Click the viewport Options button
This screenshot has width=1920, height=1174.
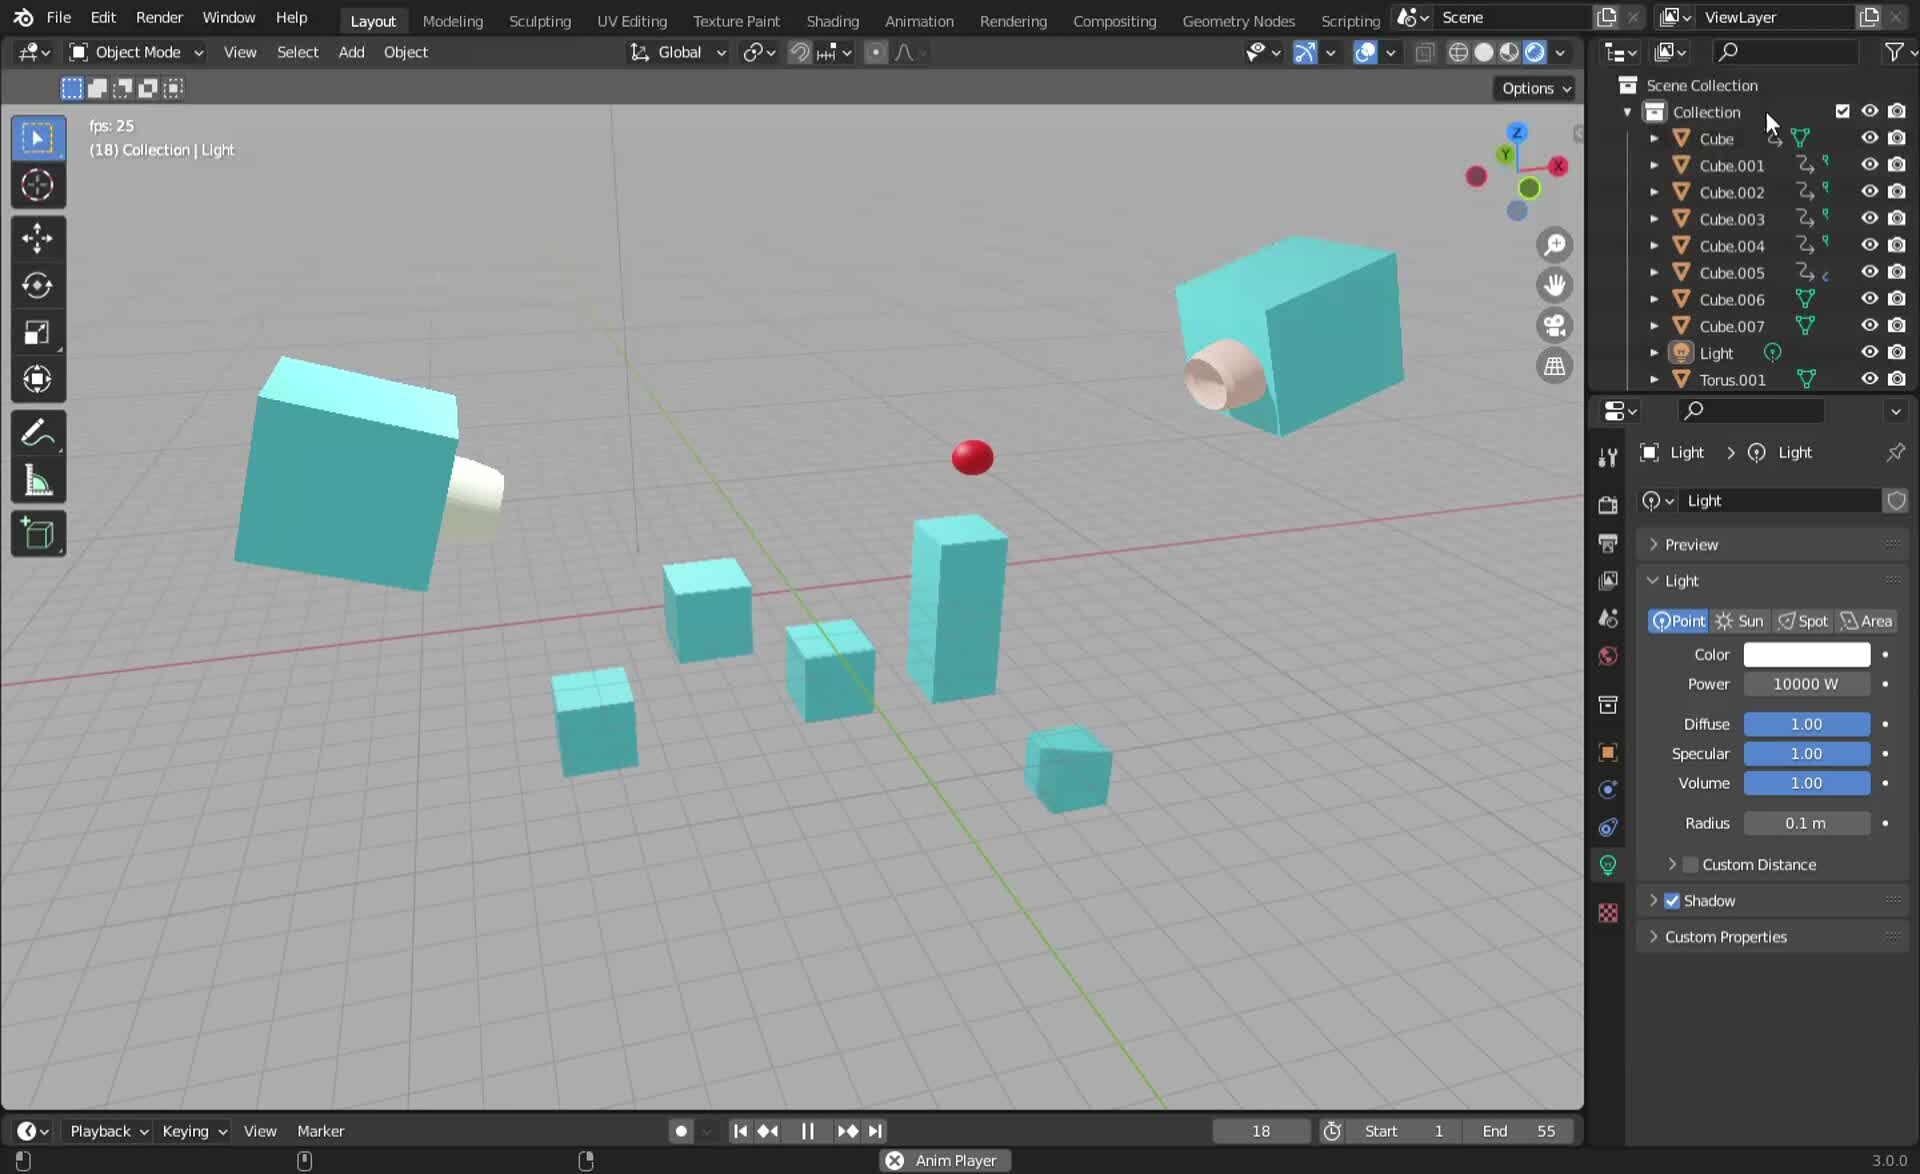click(1535, 88)
